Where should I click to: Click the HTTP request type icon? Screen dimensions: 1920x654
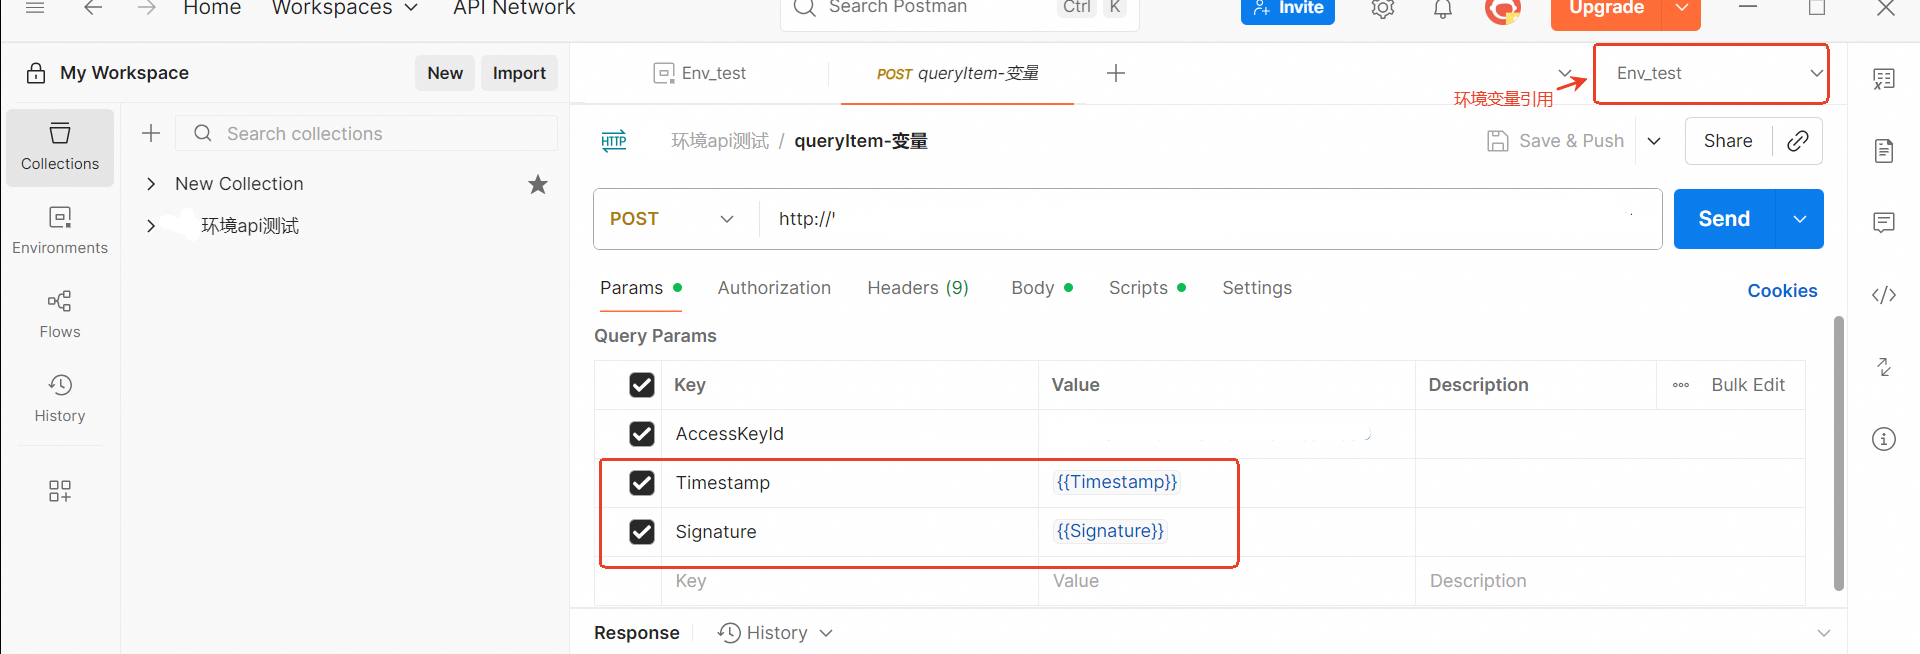click(x=614, y=141)
